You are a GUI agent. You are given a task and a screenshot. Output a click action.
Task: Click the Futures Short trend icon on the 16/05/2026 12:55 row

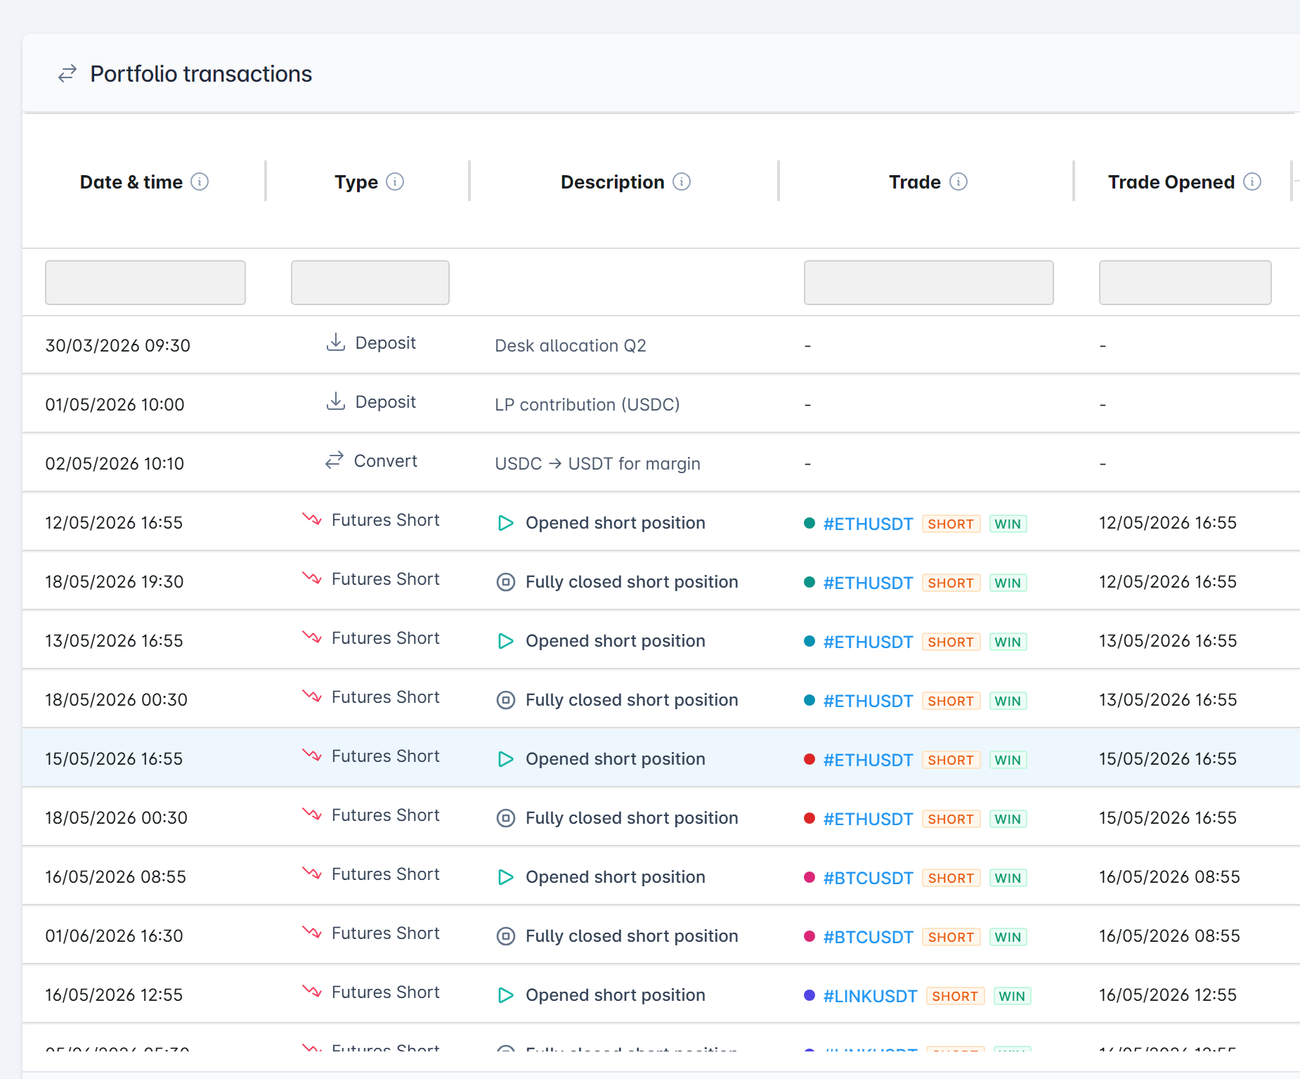312,991
